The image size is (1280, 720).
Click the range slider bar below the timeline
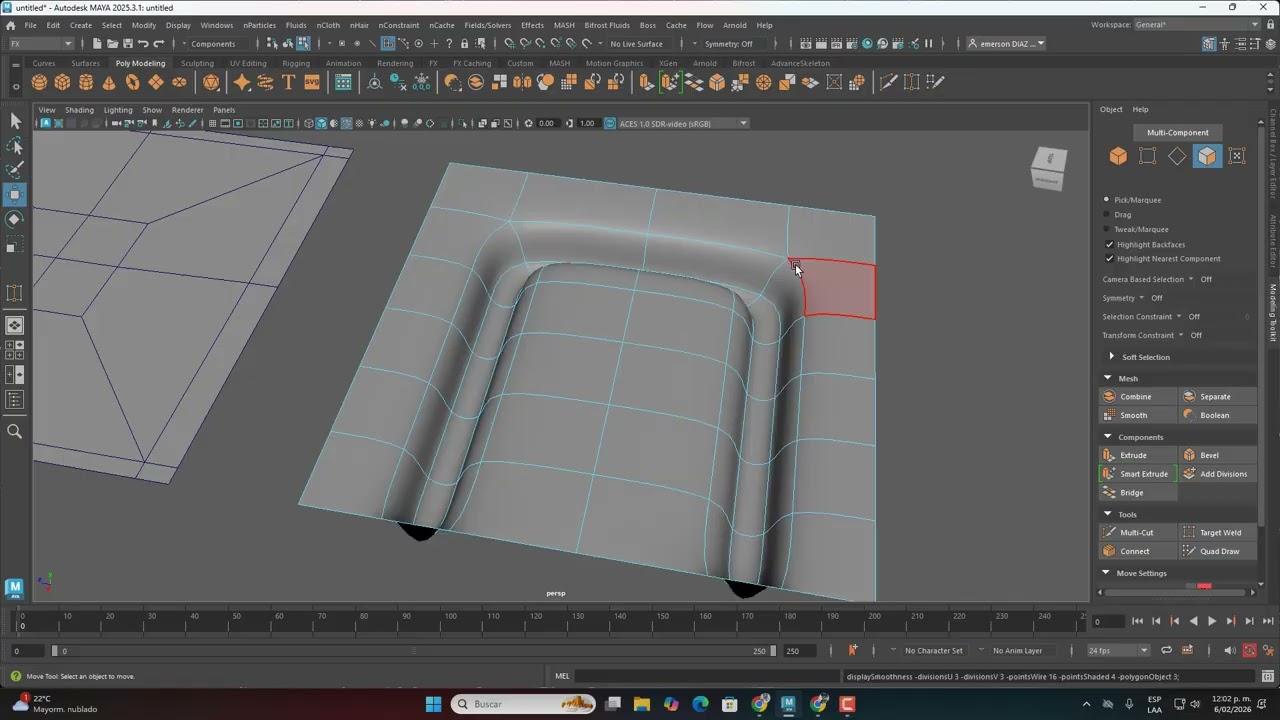coord(412,651)
